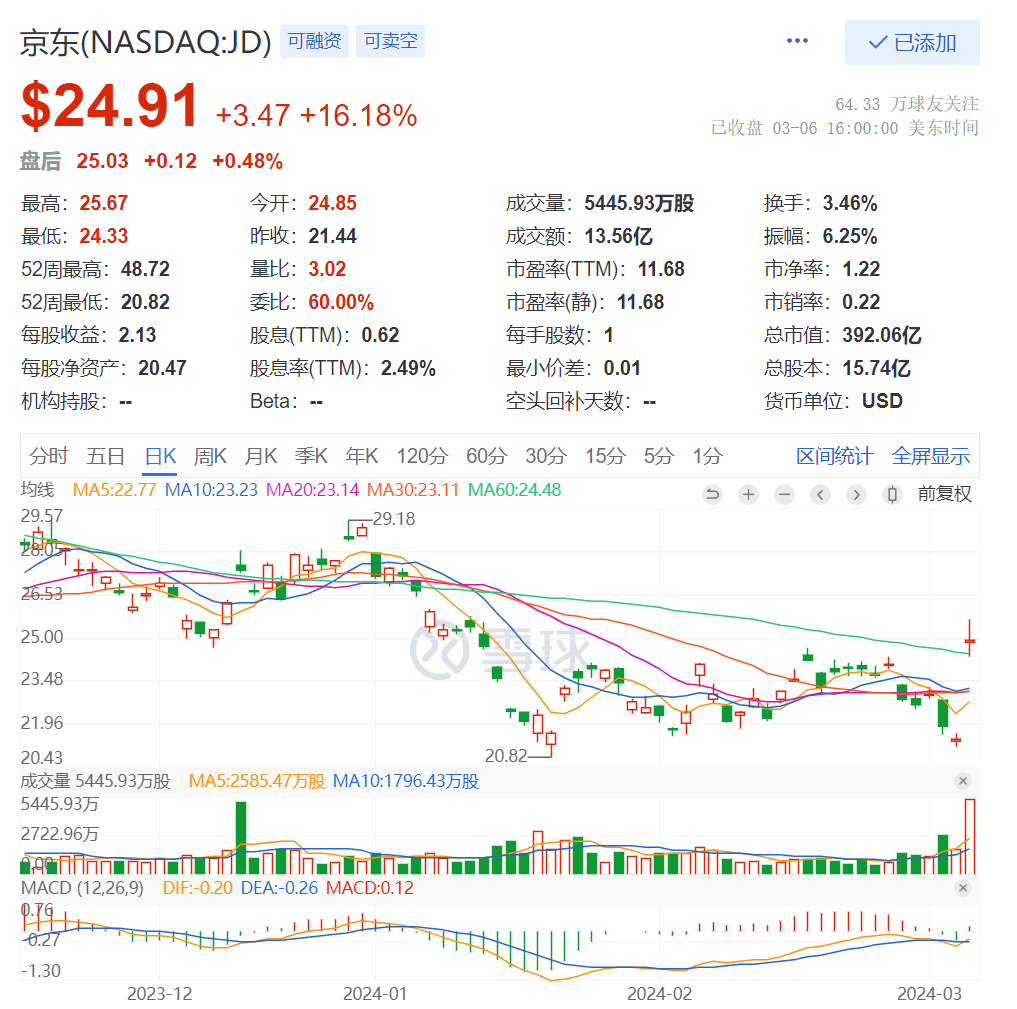The width and height of the screenshot is (1017, 1009).
Task: Close the volume indicator panel
Action: click(x=962, y=781)
